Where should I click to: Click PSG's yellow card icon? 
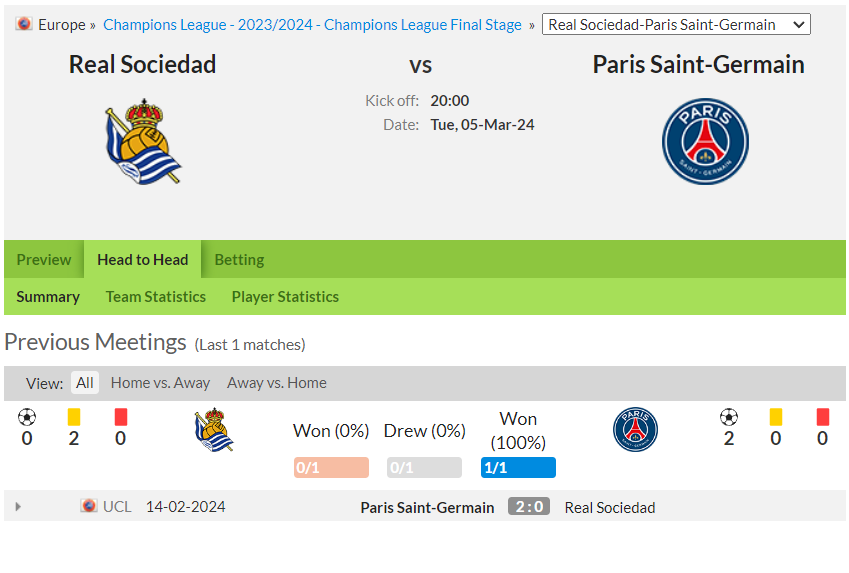pyautogui.click(x=775, y=417)
